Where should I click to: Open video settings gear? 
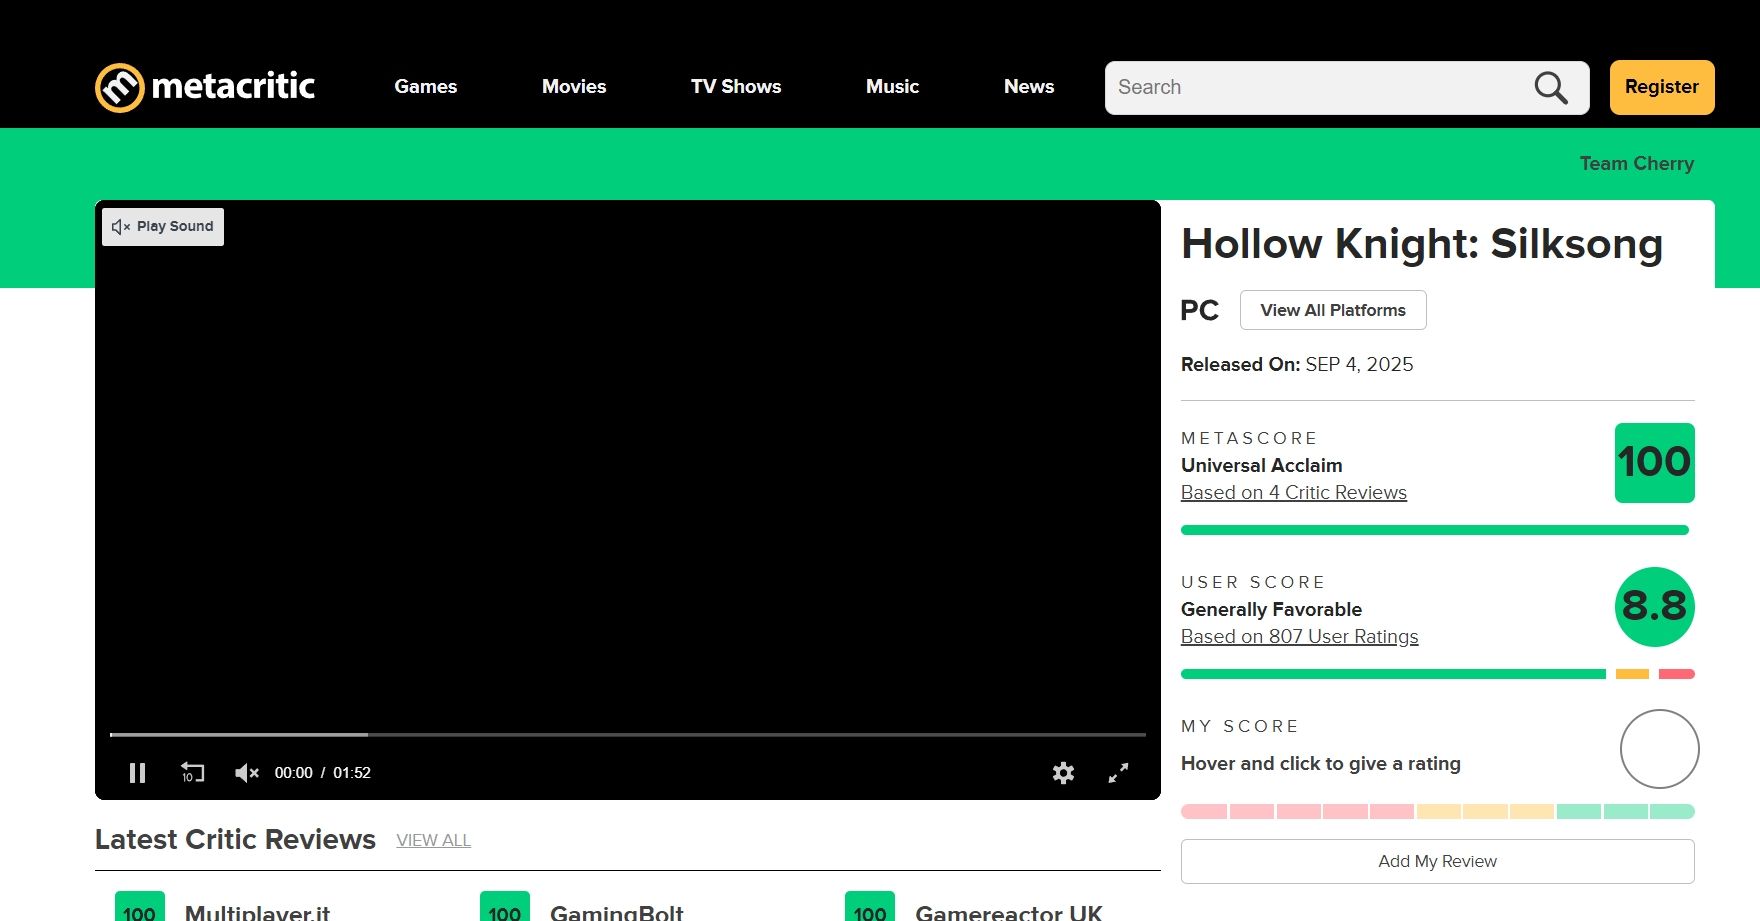click(x=1063, y=773)
